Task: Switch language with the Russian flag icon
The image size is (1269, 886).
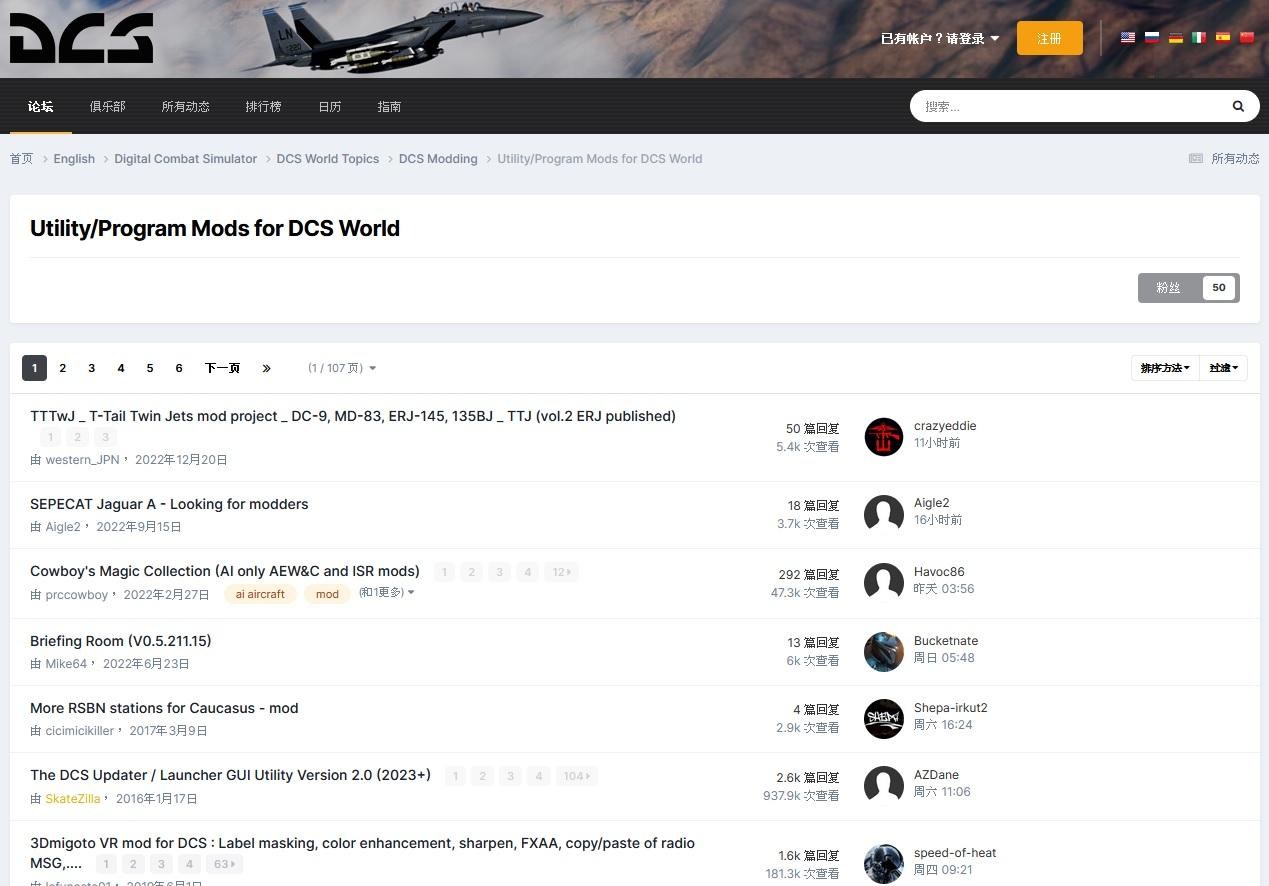Action: point(1152,38)
